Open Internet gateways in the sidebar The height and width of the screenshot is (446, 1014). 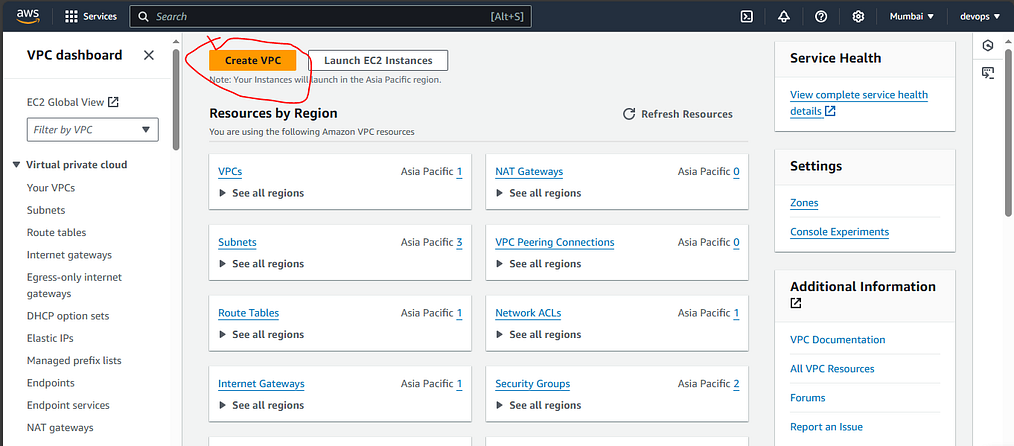tap(69, 255)
